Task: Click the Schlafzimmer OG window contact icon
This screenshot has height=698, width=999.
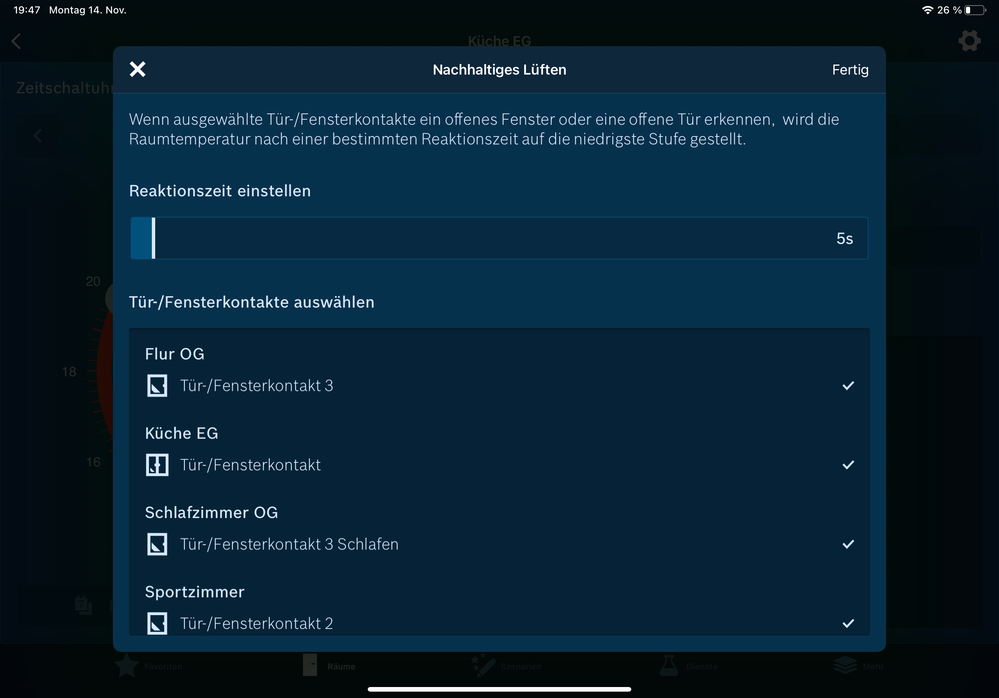Action: (x=157, y=544)
